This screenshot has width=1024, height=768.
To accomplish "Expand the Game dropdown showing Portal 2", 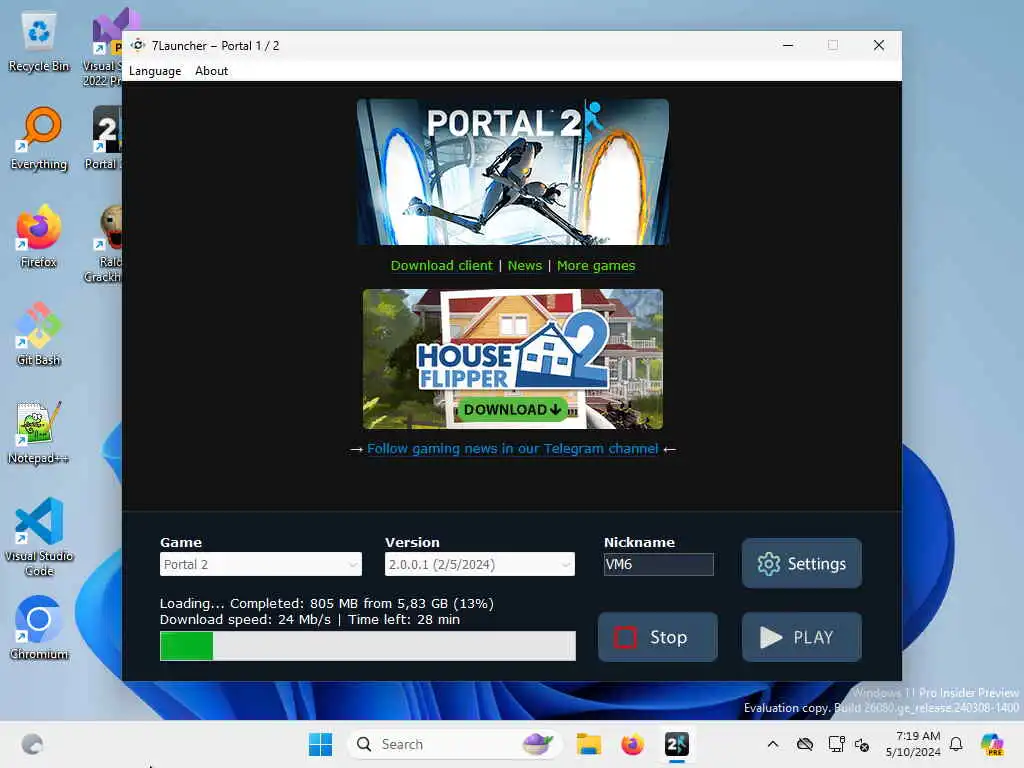I will tap(261, 564).
